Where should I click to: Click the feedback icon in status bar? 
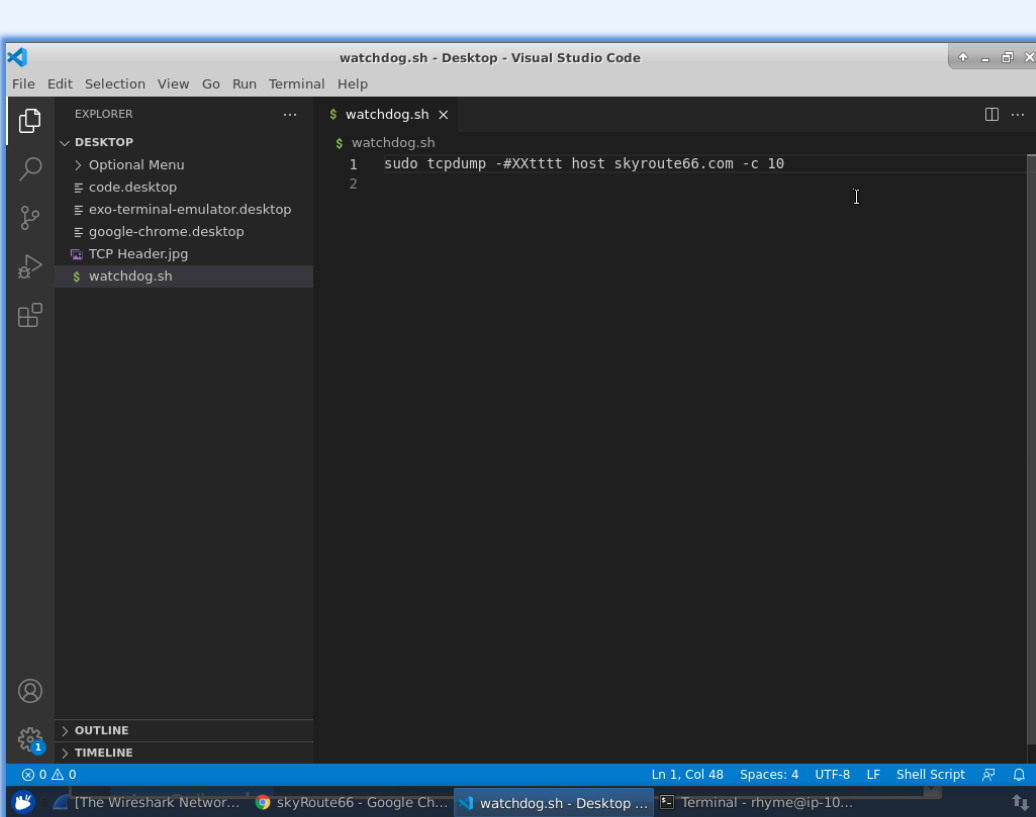click(988, 774)
